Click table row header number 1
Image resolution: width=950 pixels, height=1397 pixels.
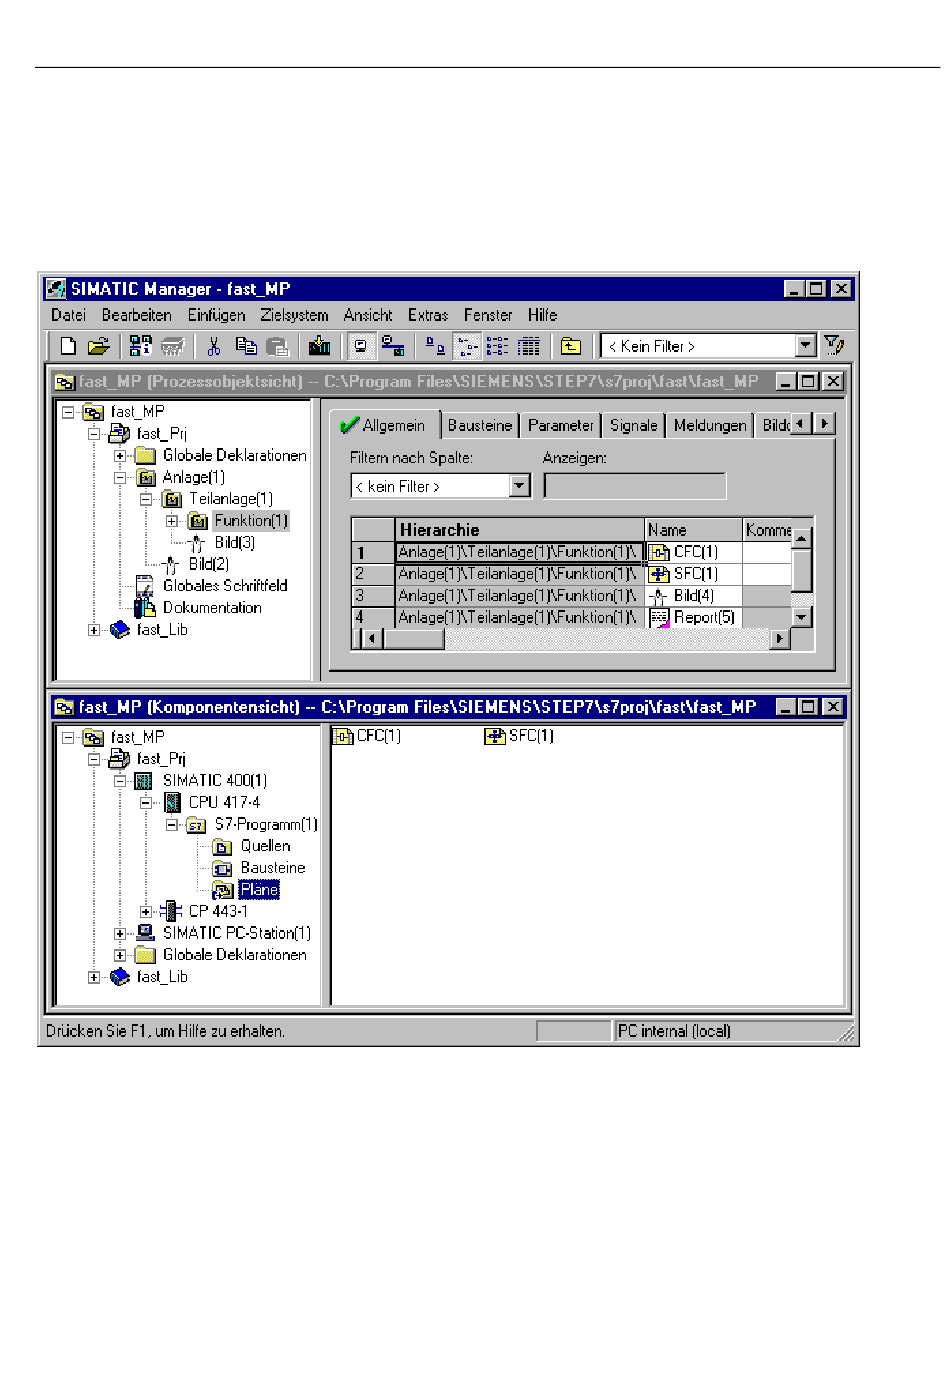(x=374, y=552)
